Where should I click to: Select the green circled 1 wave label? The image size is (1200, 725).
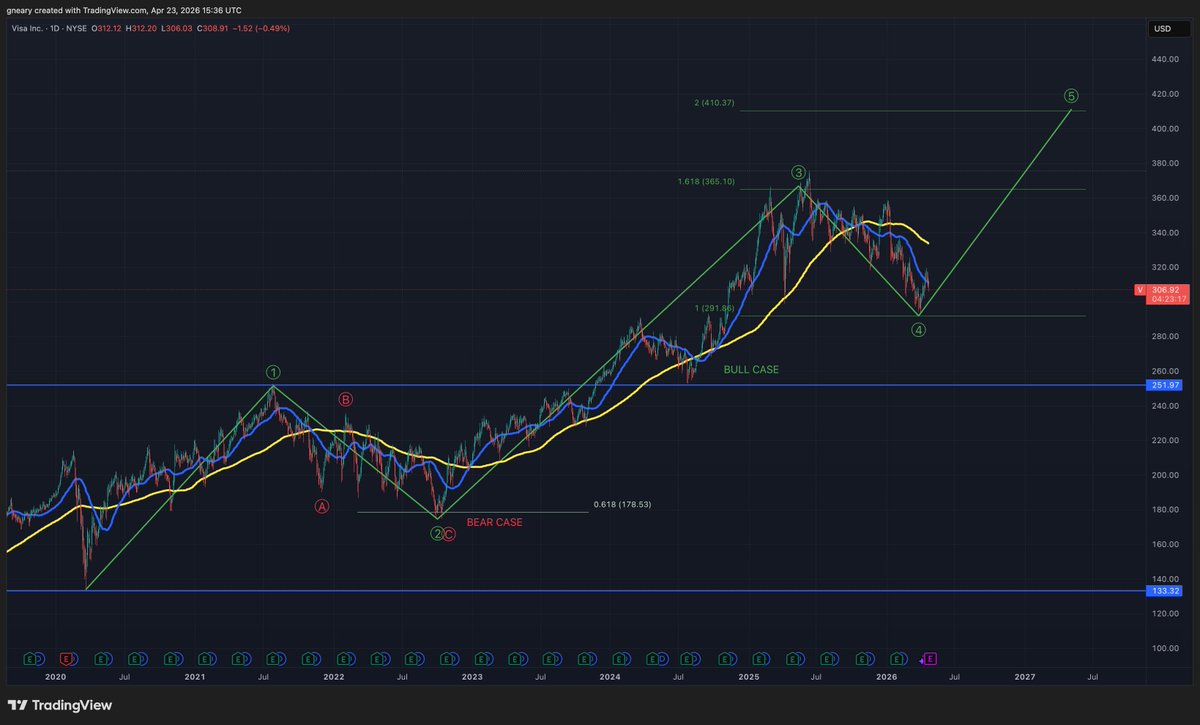(x=272, y=373)
